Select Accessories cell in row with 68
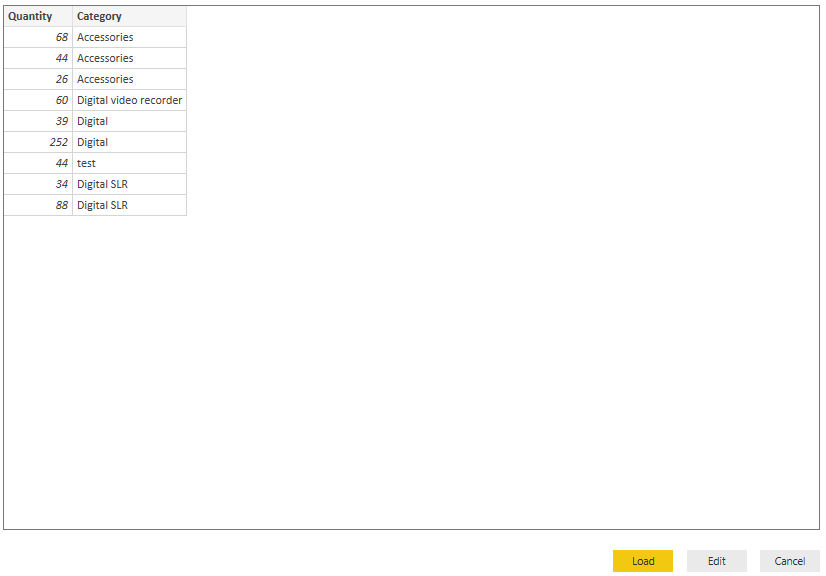Screen dimensions: 826x576 (130, 37)
